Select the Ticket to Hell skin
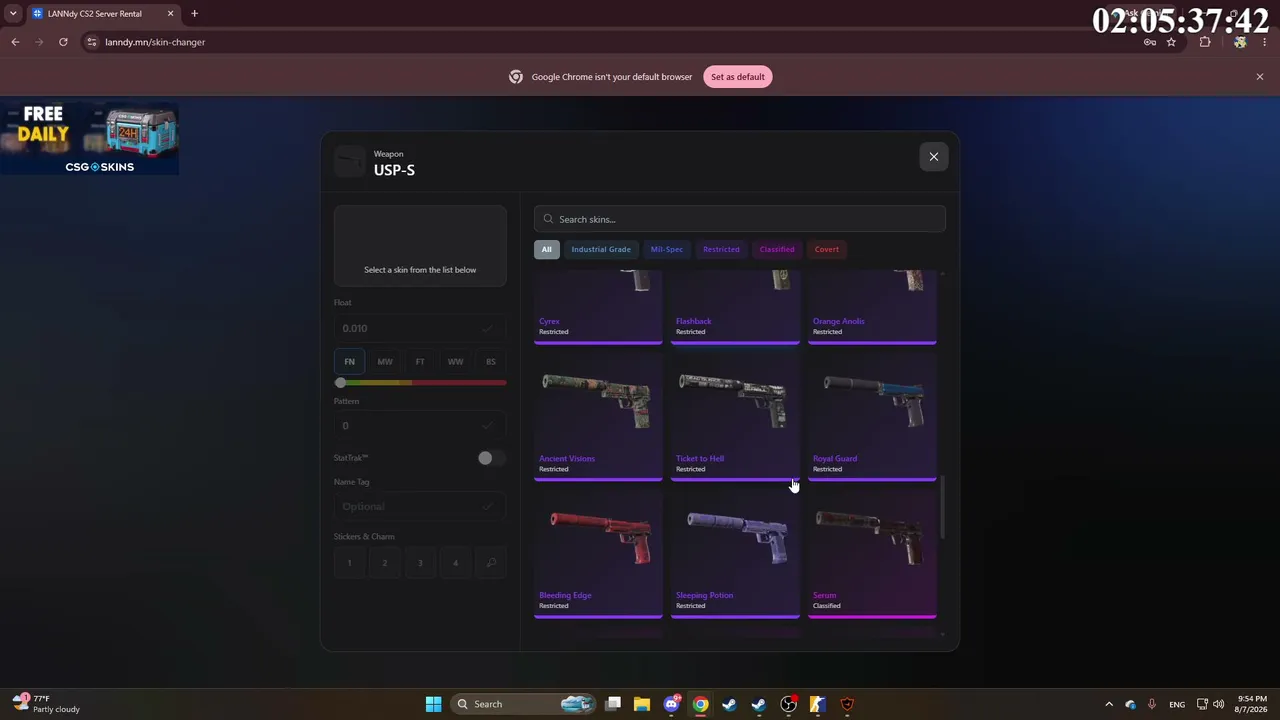1280x720 pixels. [735, 418]
